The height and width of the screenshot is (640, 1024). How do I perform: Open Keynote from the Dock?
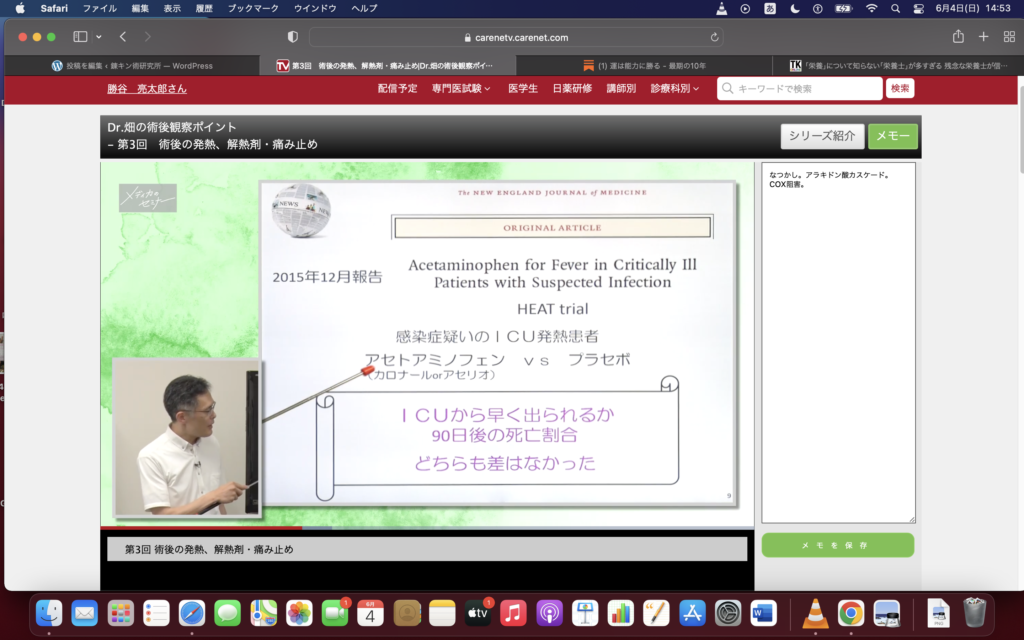585,612
